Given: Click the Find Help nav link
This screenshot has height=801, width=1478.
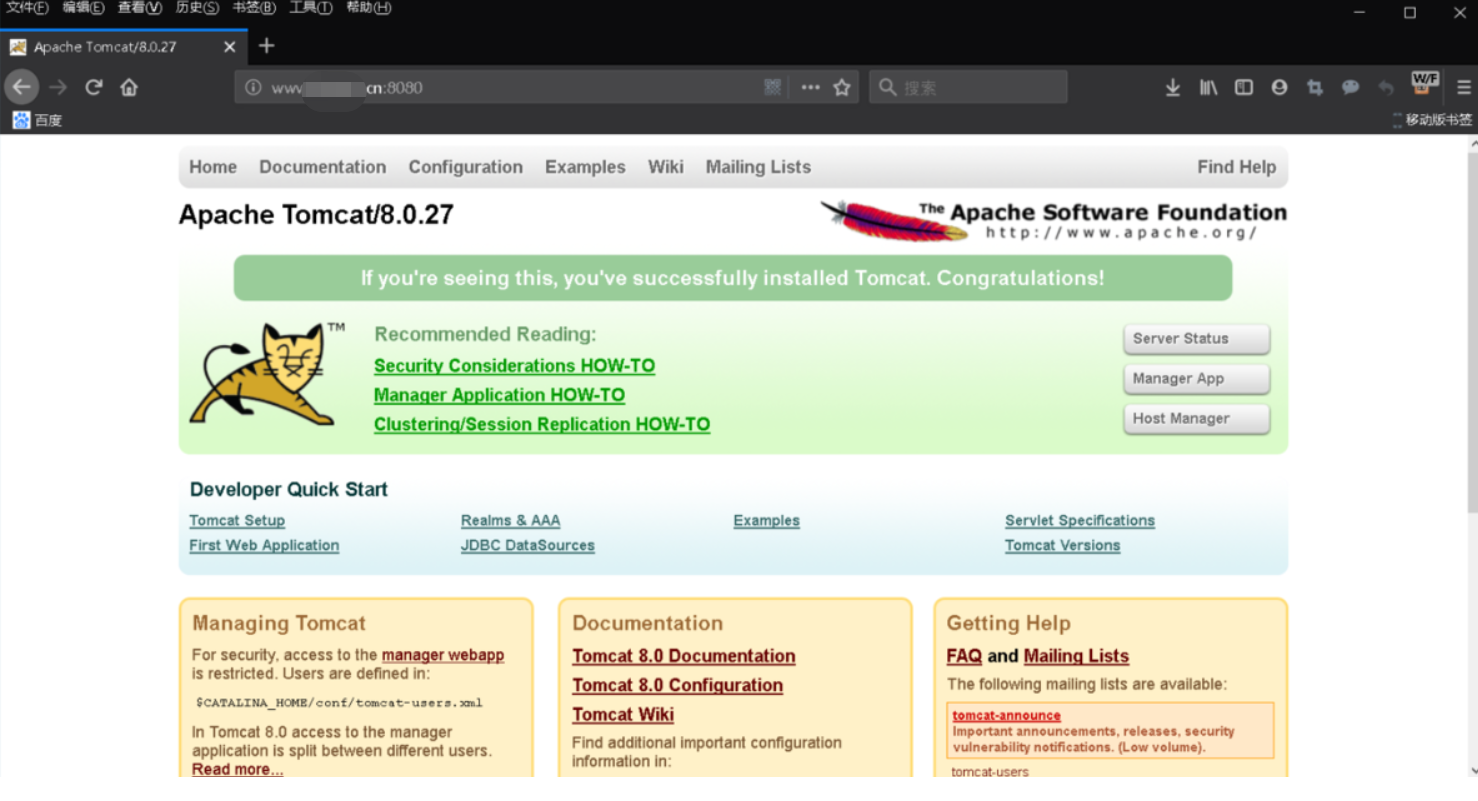Looking at the screenshot, I should point(1237,167).
